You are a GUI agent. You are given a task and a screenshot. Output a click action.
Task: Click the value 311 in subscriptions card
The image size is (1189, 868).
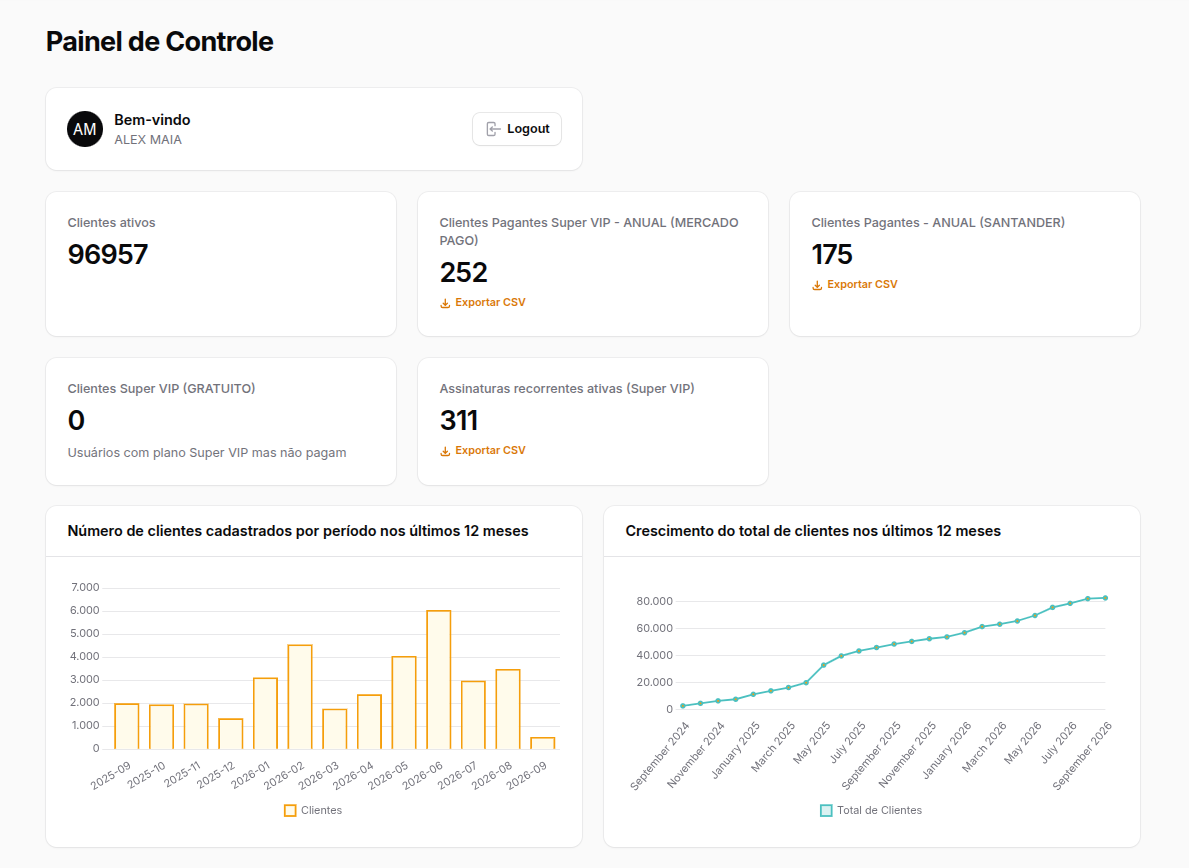[x=459, y=421]
